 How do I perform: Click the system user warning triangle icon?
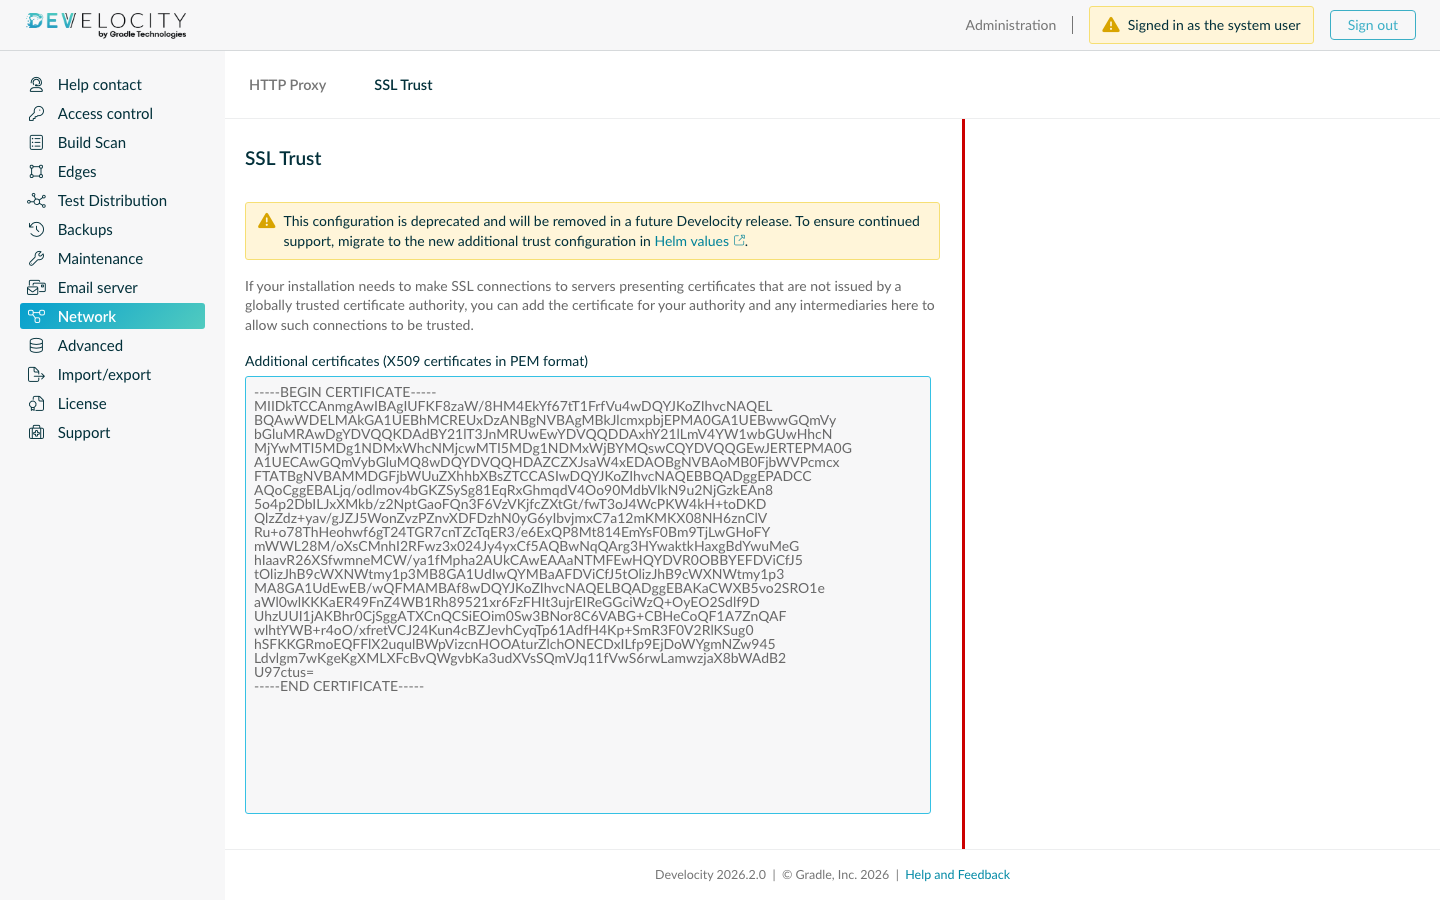[1111, 25]
